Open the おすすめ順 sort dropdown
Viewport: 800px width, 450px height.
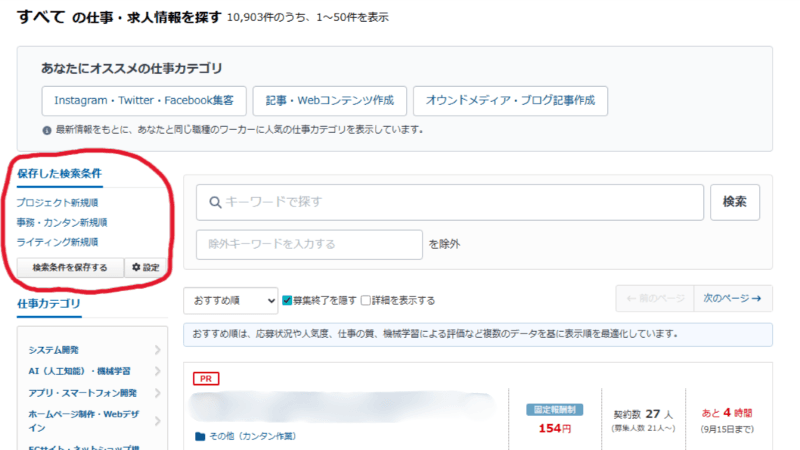231,301
